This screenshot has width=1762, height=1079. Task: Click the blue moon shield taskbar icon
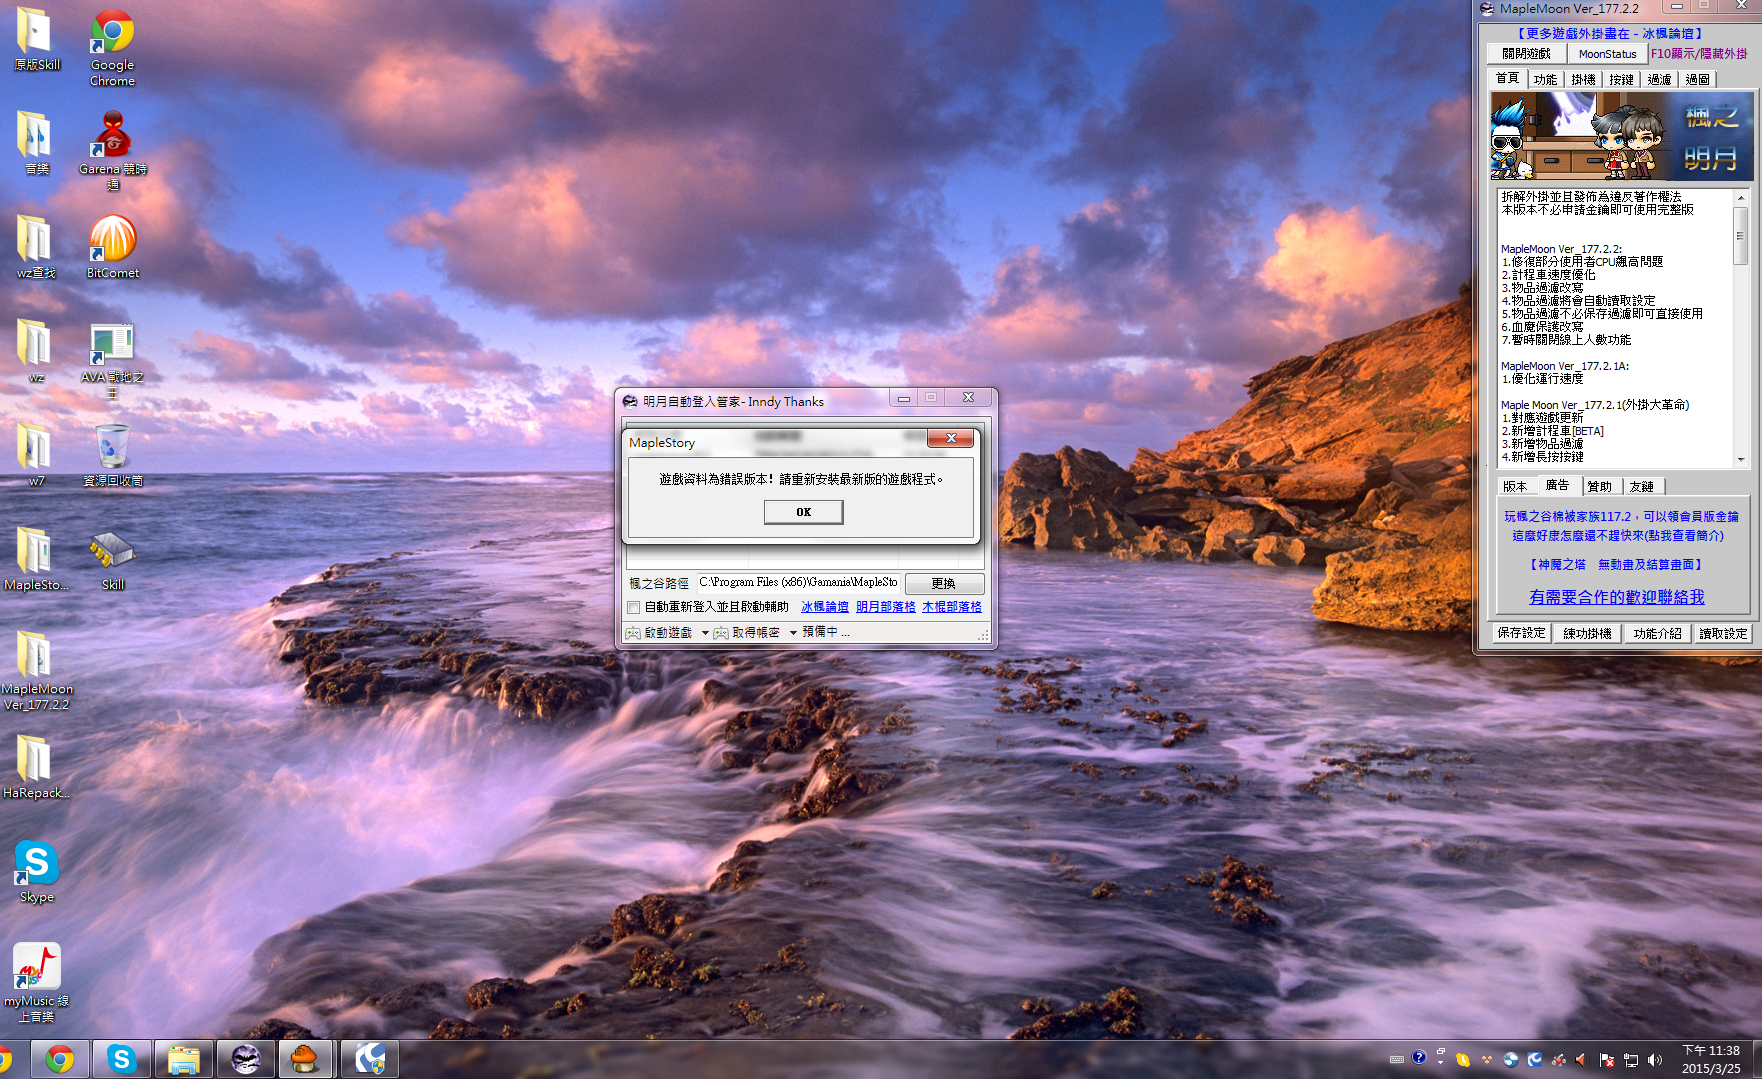click(370, 1059)
